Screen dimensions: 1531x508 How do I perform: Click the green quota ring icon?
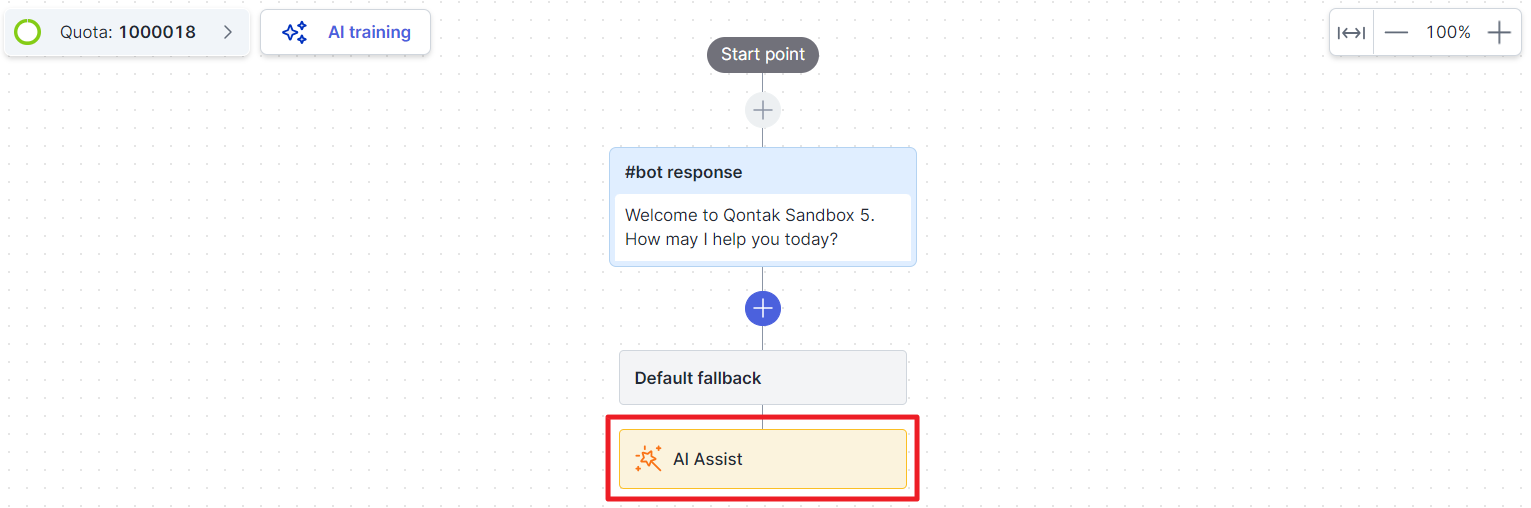coord(28,32)
